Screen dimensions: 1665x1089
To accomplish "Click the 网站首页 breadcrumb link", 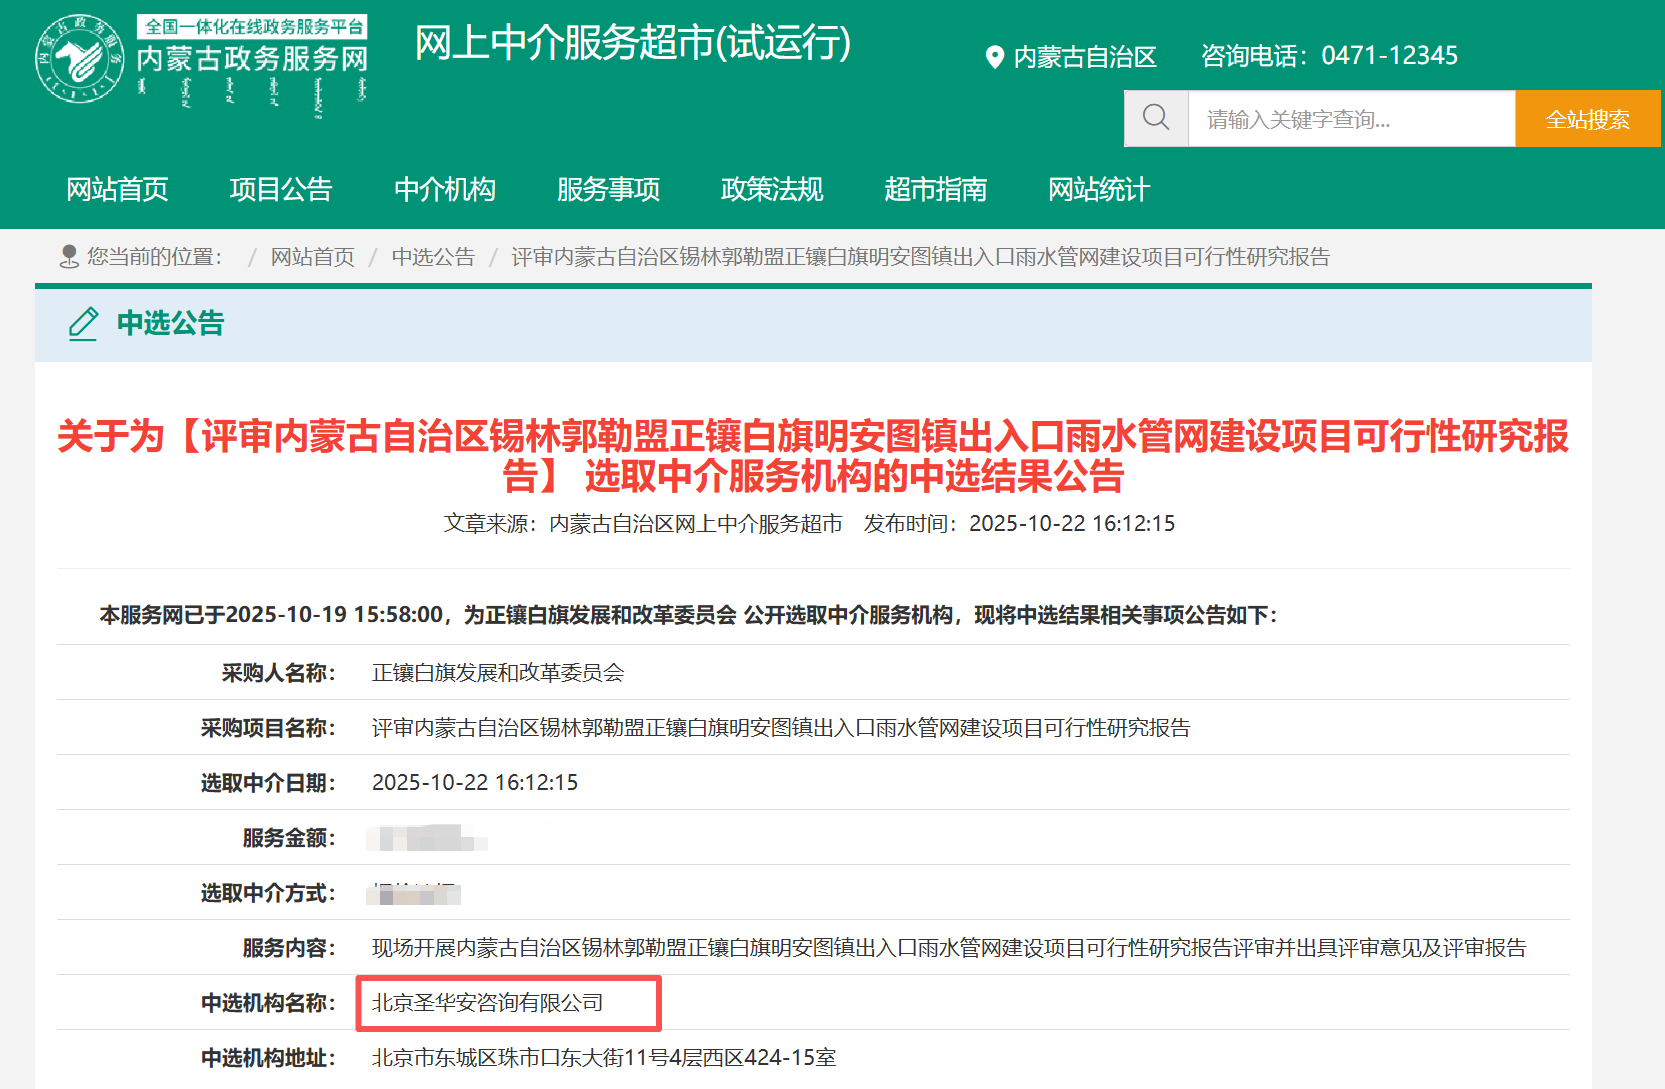I will click(311, 256).
